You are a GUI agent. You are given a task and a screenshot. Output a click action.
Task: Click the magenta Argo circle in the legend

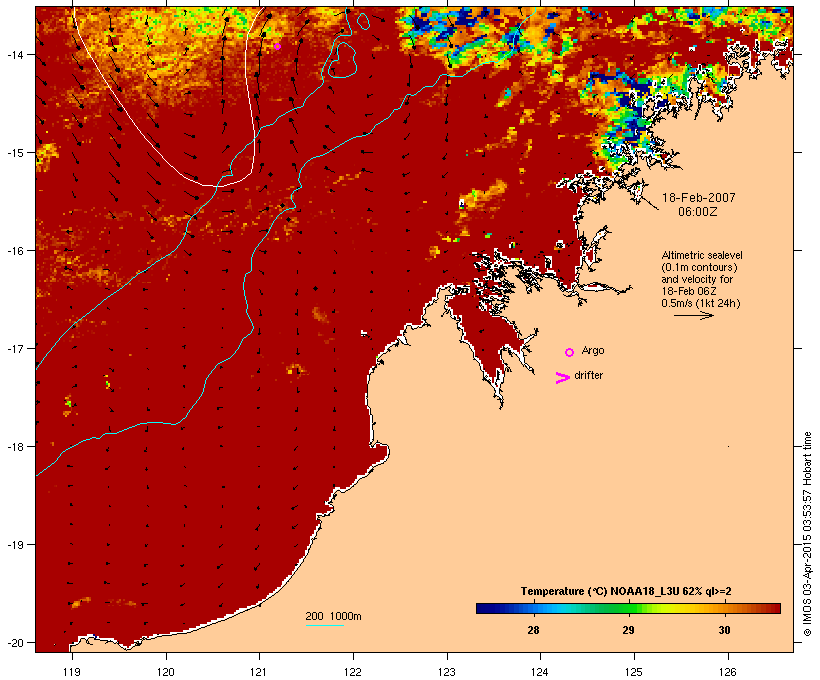click(x=570, y=353)
